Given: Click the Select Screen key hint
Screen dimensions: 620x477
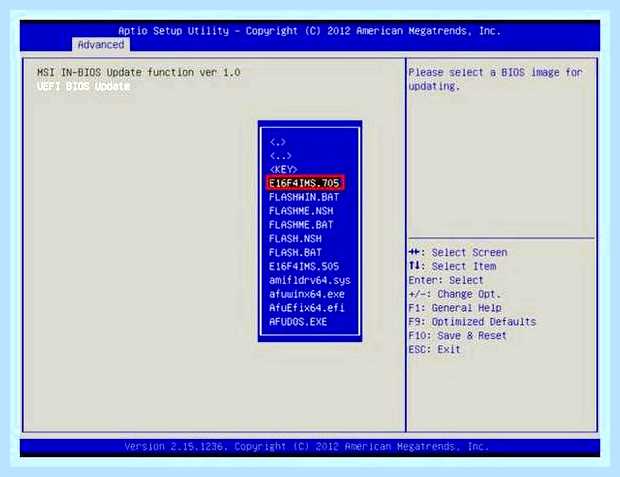Looking at the screenshot, I should pos(458,252).
